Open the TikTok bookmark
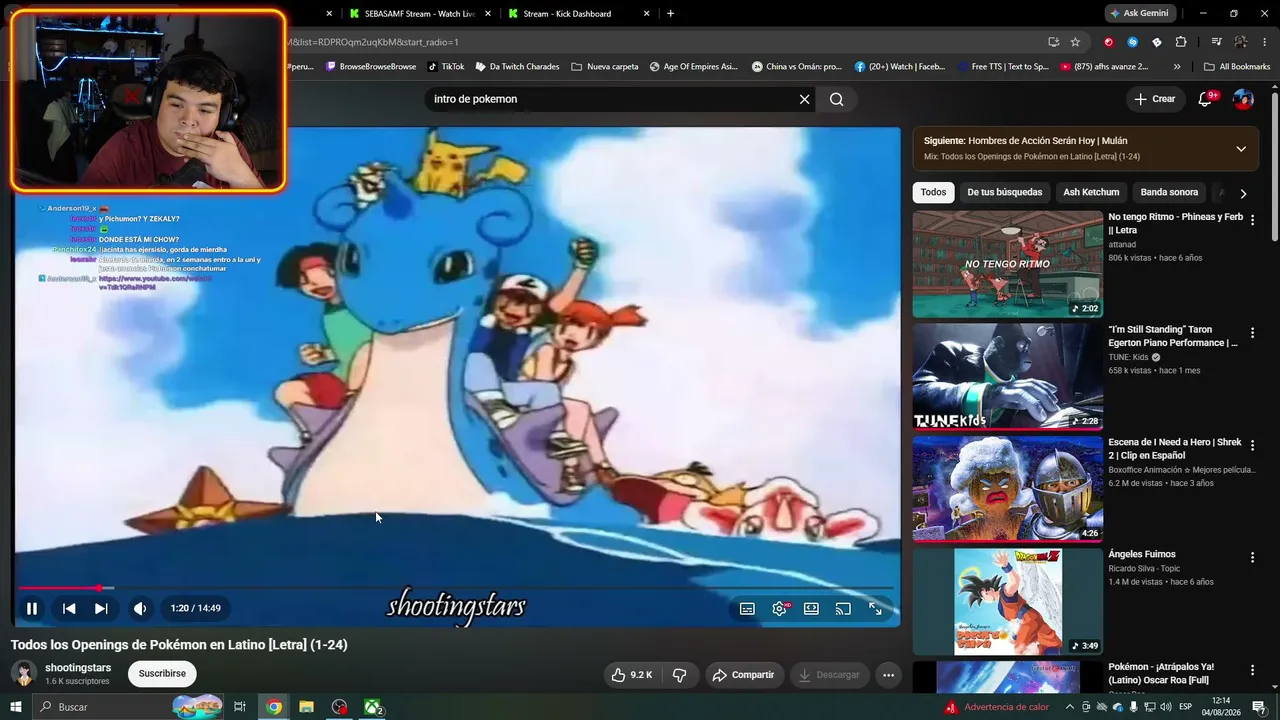Screen dimensions: 1280x720 click(x=446, y=67)
